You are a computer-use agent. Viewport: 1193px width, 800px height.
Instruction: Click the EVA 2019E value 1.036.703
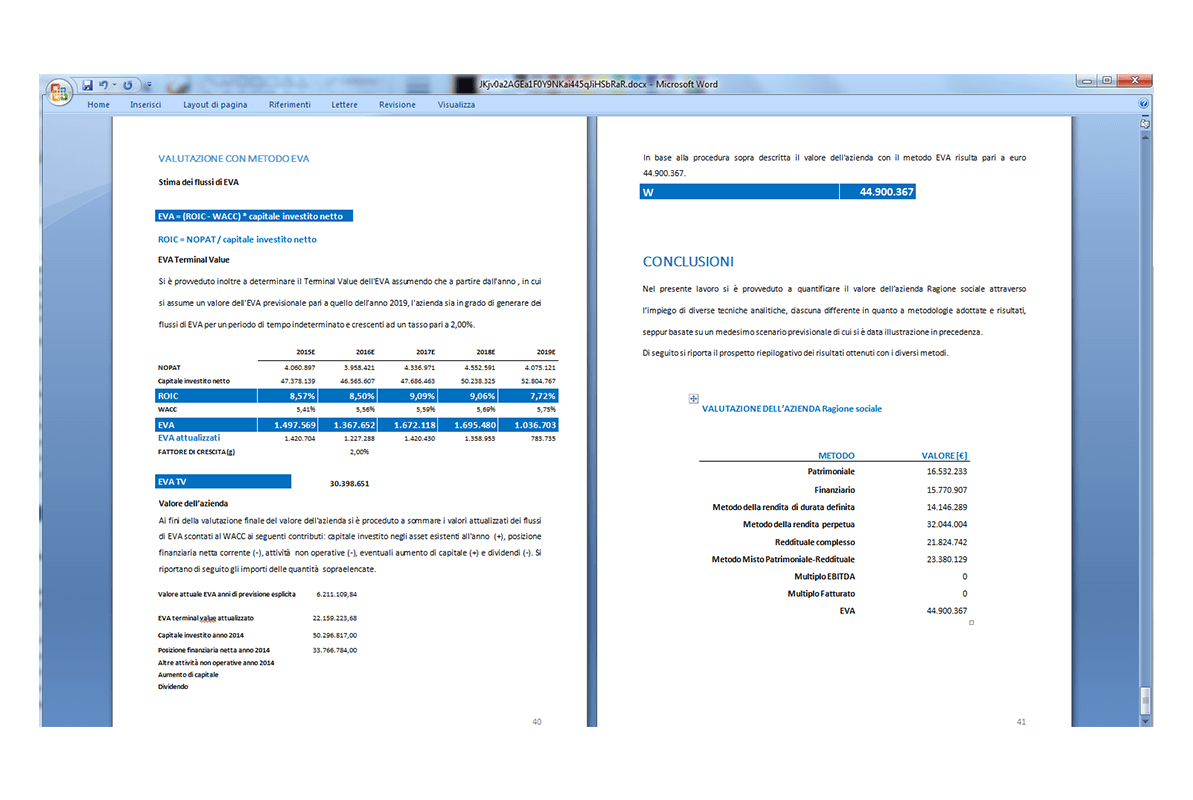529,425
